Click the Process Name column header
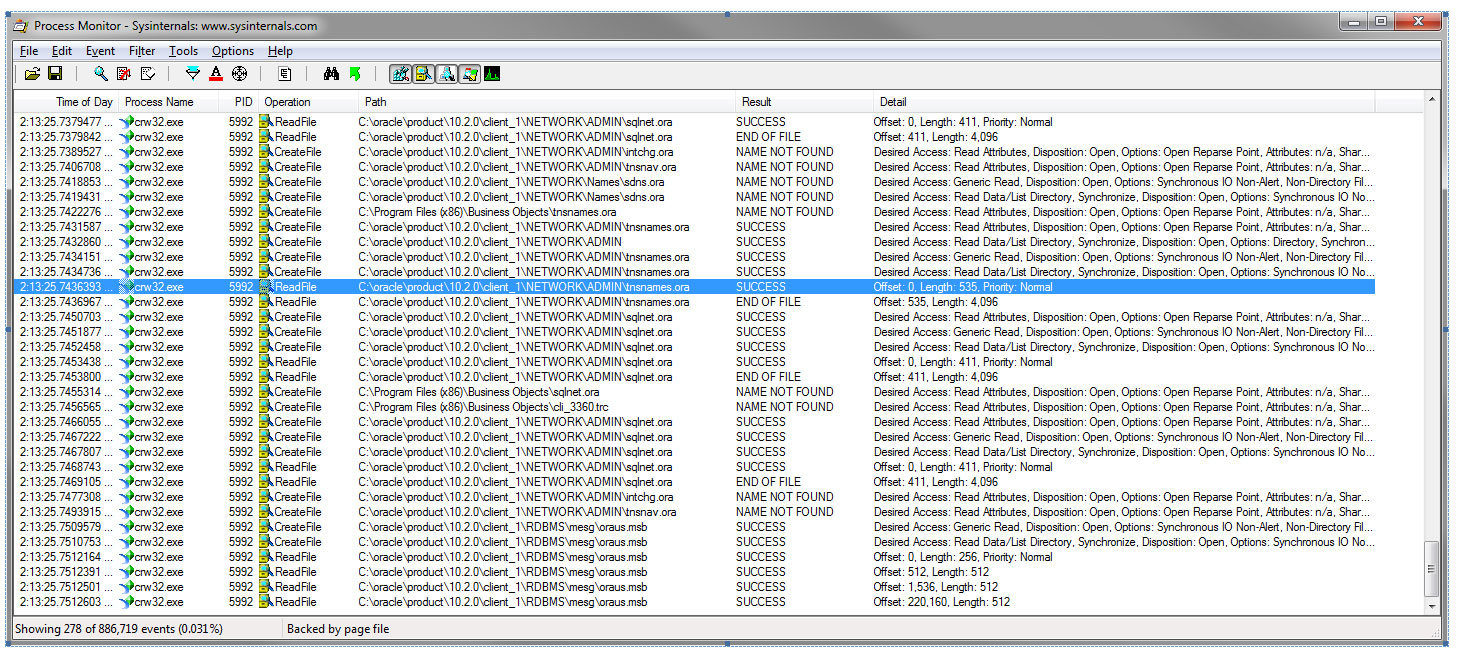Image resolution: width=1463 pixels, height=655 pixels. pyautogui.click(x=159, y=102)
